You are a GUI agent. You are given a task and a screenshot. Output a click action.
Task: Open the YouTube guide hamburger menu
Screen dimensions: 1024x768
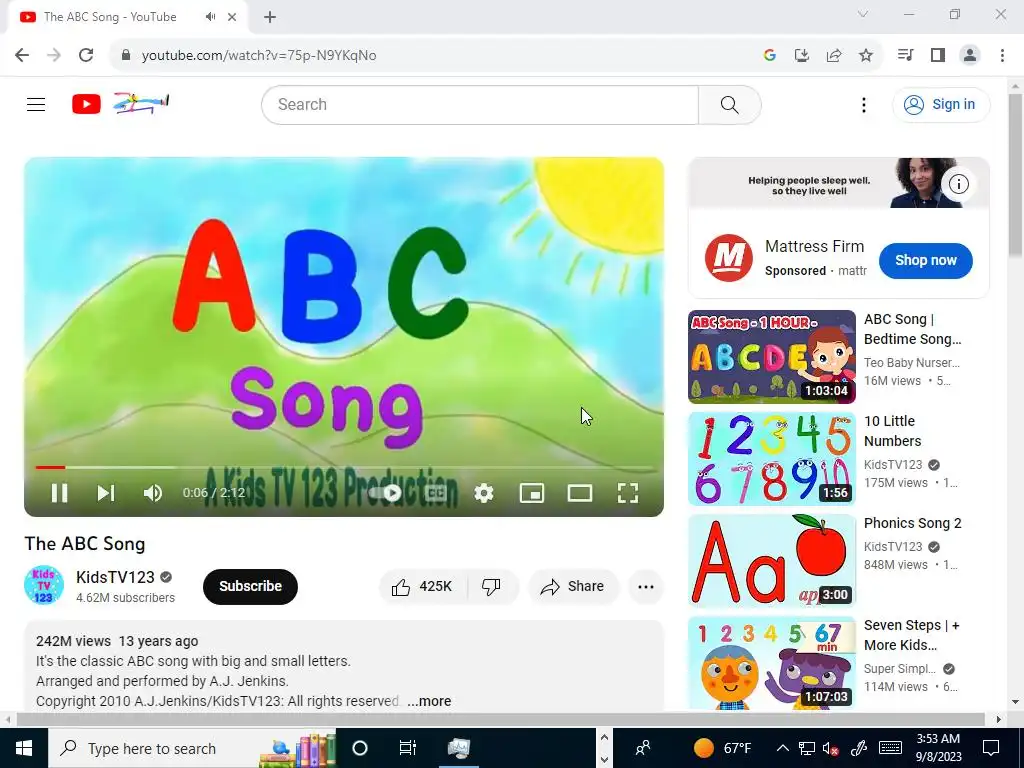tap(36, 104)
